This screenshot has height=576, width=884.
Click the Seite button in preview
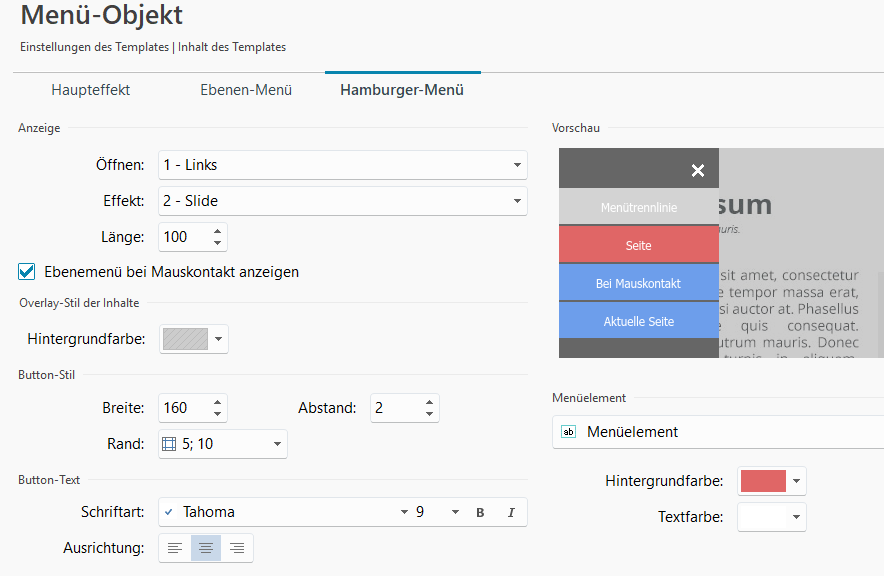tap(638, 245)
